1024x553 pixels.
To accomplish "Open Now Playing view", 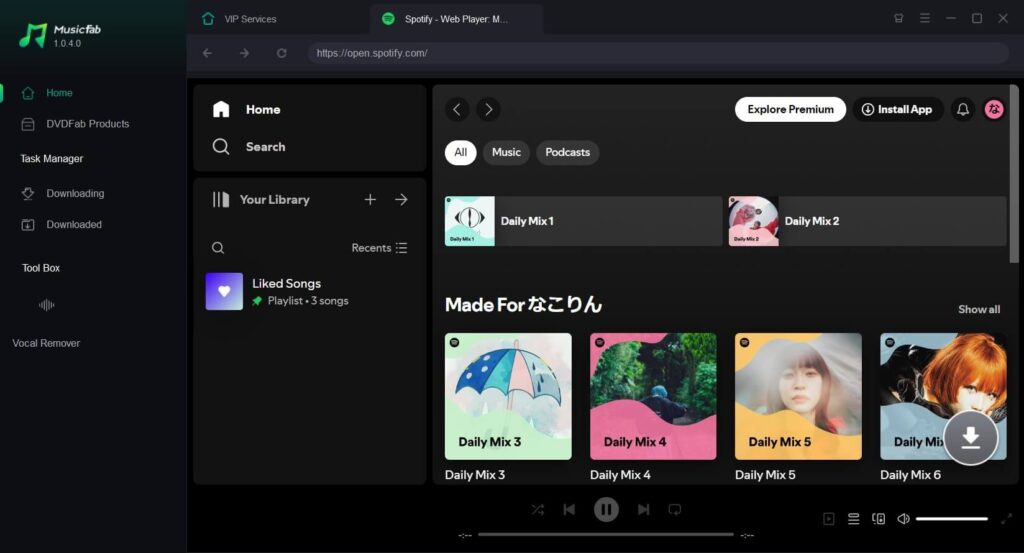I will pos(829,519).
